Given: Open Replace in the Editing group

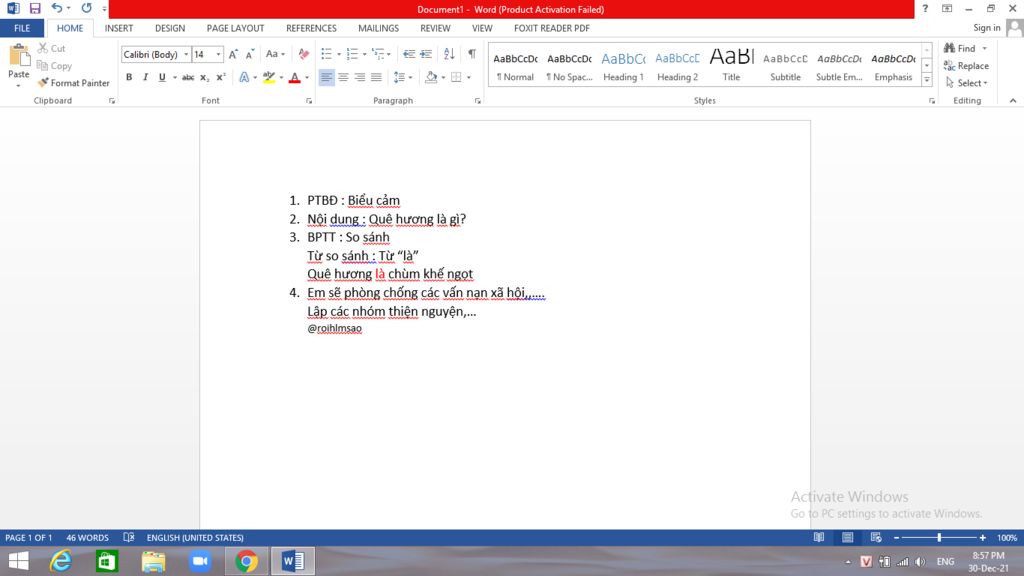Looking at the screenshot, I should (x=965, y=66).
